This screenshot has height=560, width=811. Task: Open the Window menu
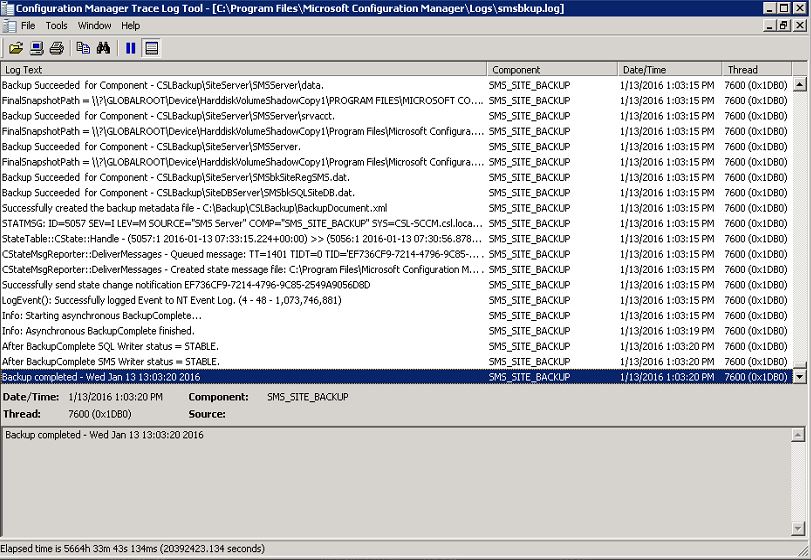tap(94, 26)
